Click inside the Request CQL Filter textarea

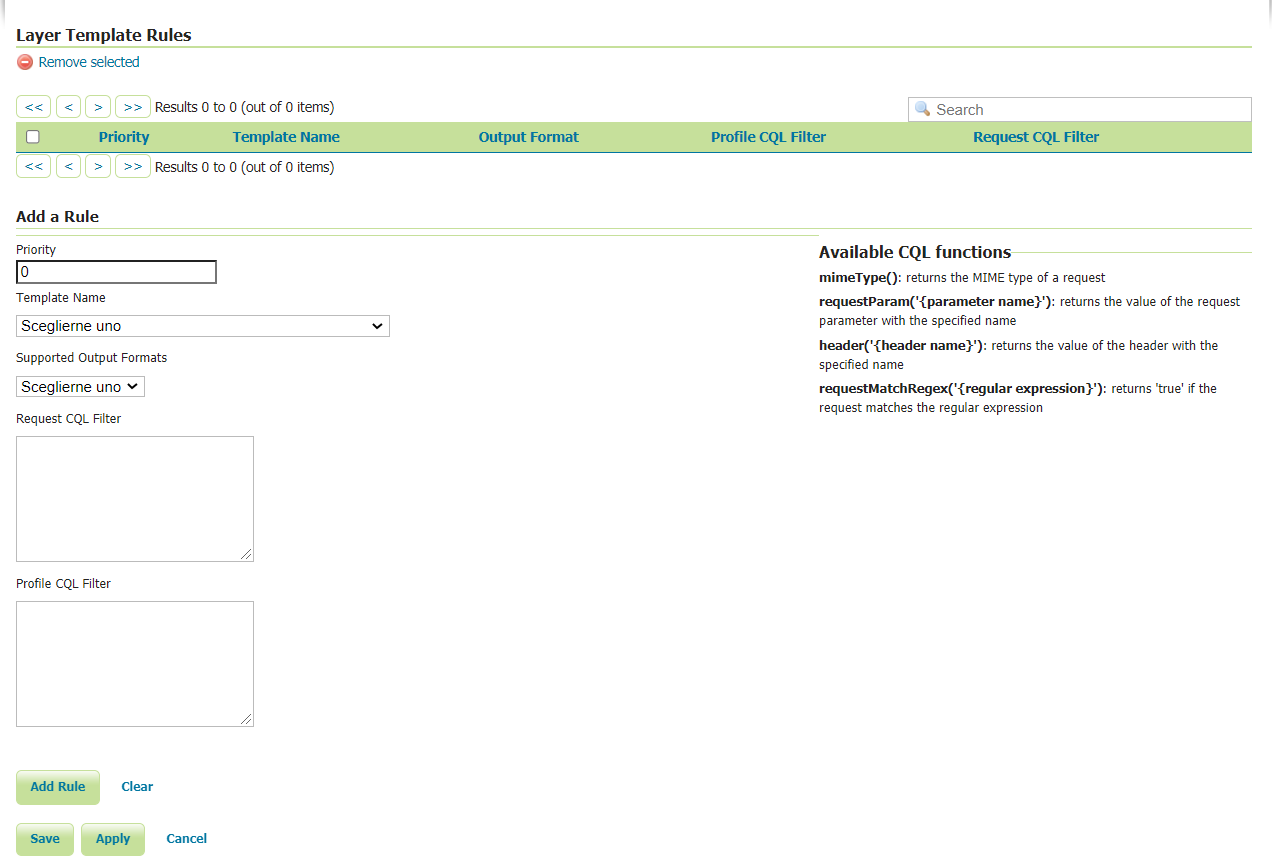[x=135, y=498]
